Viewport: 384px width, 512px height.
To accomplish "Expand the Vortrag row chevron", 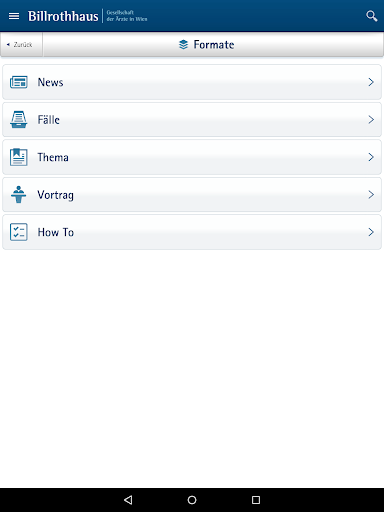I will pyautogui.click(x=371, y=194).
